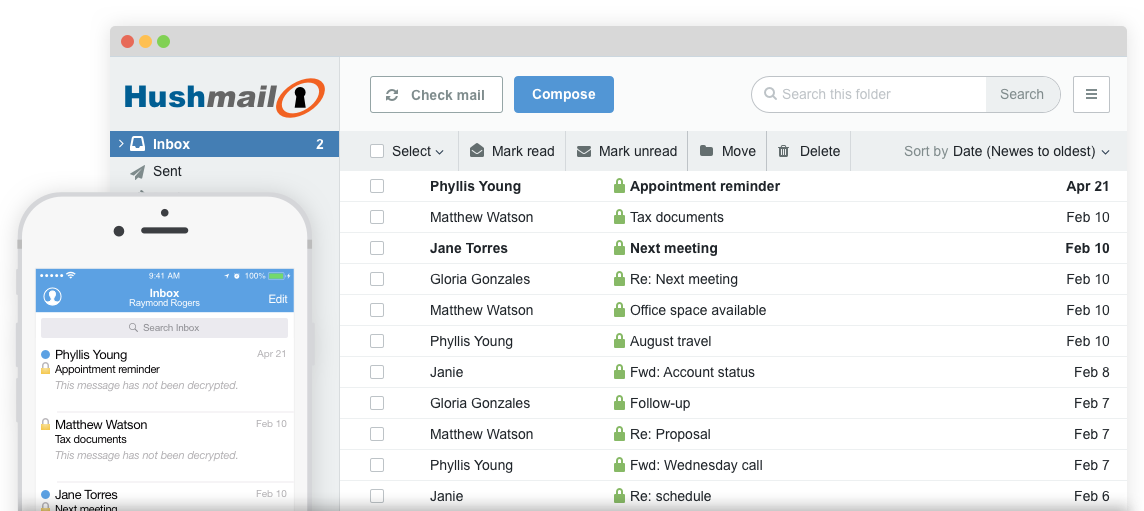Image resolution: width=1144 pixels, height=511 pixels.
Task: Click the green macOS zoom button
Action: tap(163, 42)
